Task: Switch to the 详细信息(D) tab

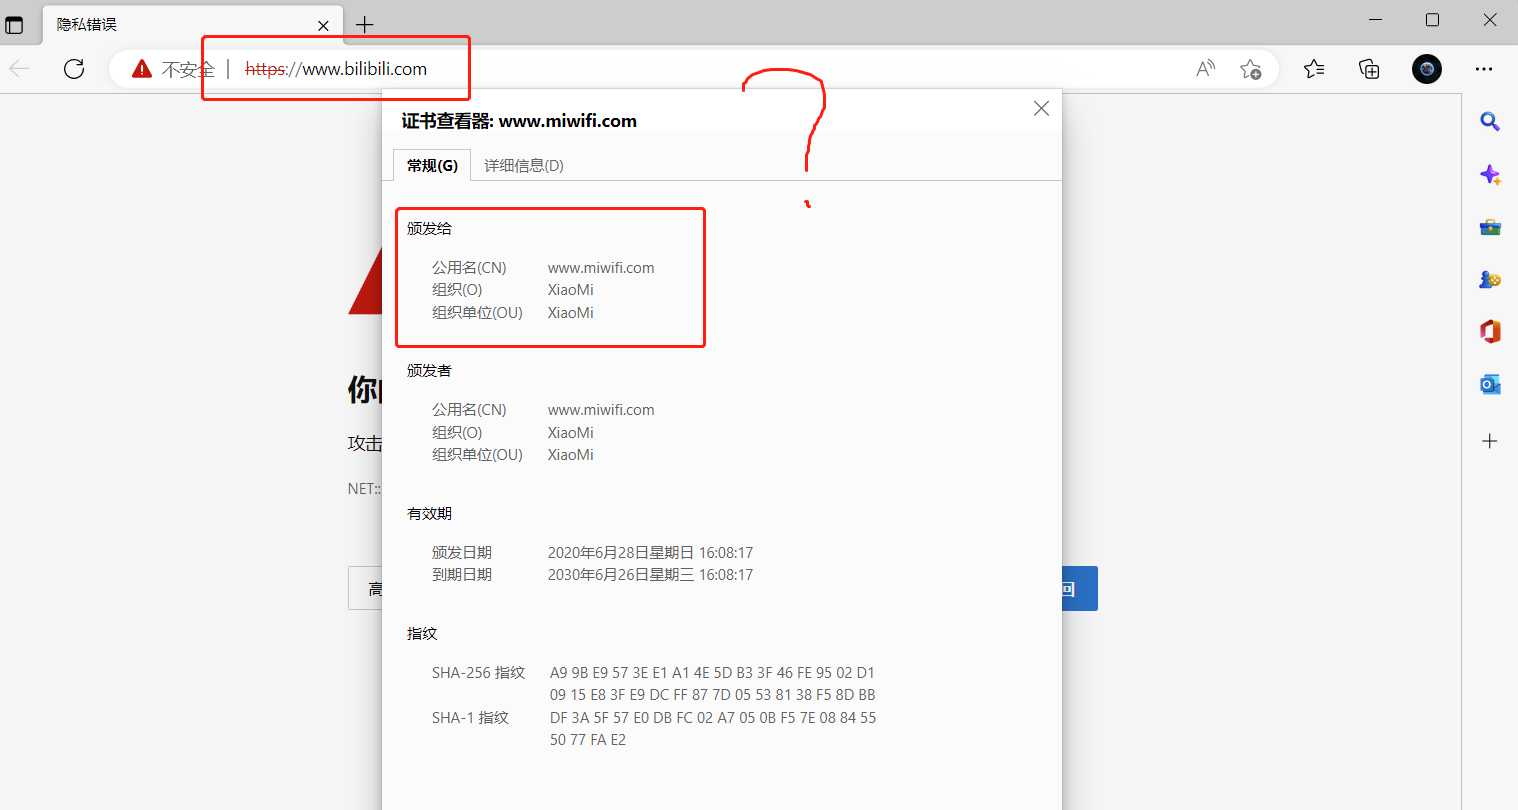Action: [x=524, y=166]
